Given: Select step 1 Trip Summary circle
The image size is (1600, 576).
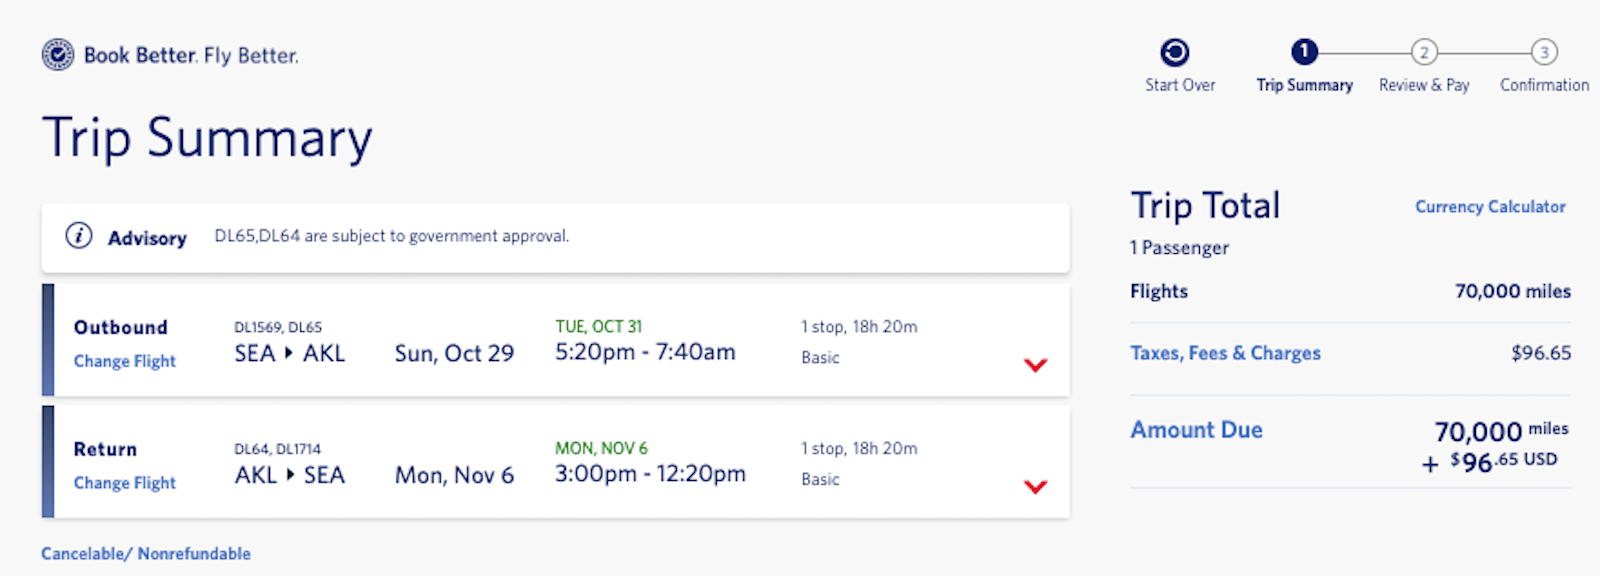Looking at the screenshot, I should pyautogui.click(x=1304, y=52).
